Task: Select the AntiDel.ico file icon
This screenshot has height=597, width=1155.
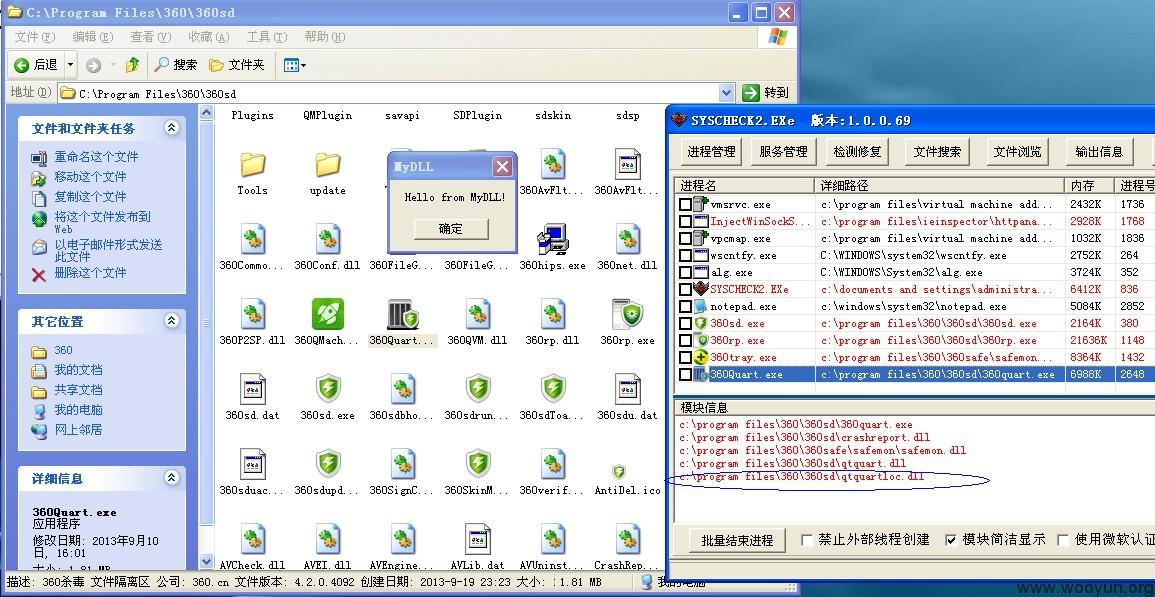Action: coord(619,472)
